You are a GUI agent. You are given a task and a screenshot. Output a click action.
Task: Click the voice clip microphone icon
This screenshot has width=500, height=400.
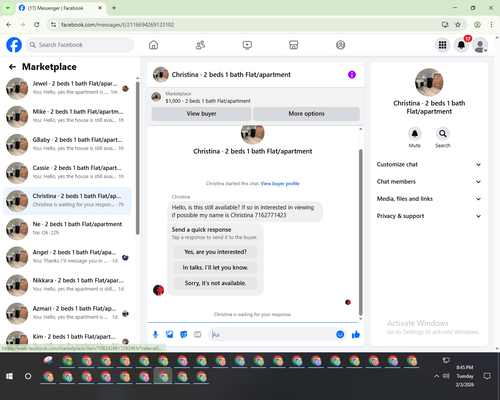[x=155, y=334]
